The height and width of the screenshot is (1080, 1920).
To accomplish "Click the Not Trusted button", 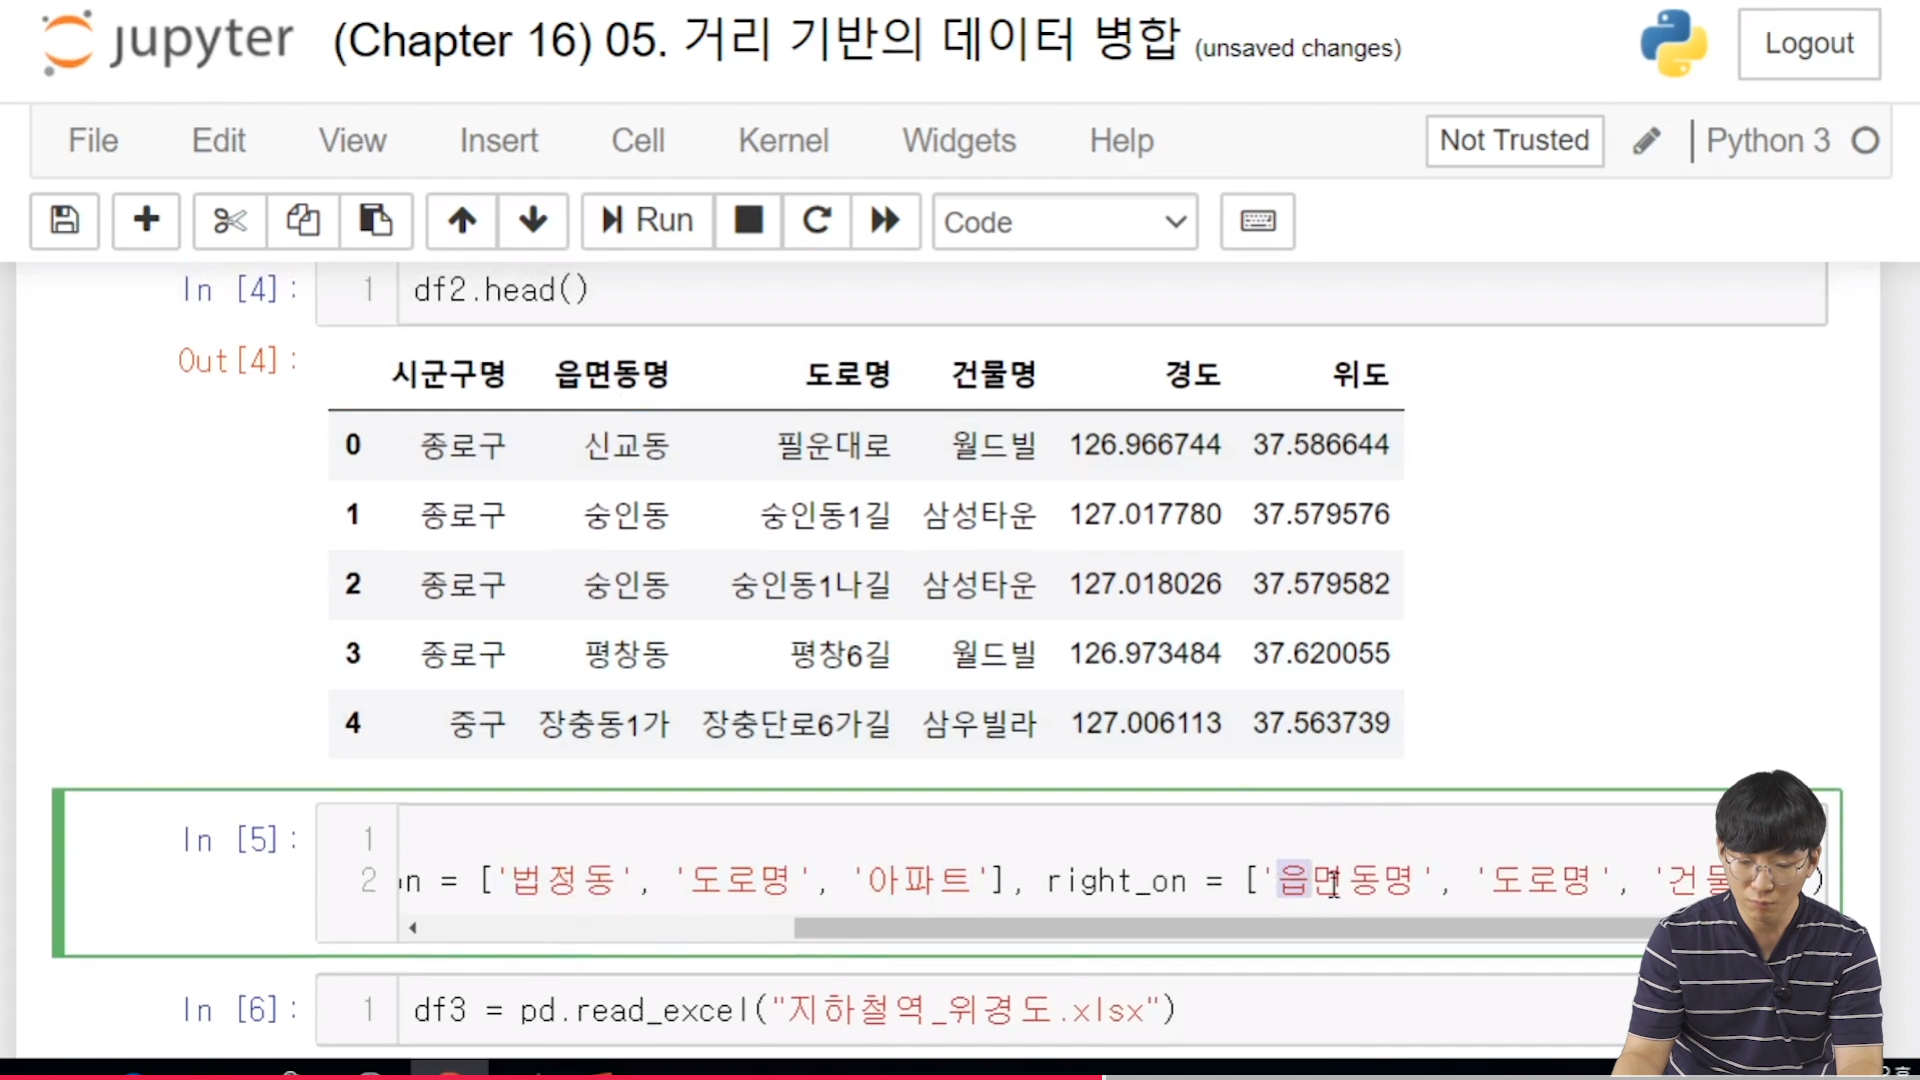I will coord(1514,141).
